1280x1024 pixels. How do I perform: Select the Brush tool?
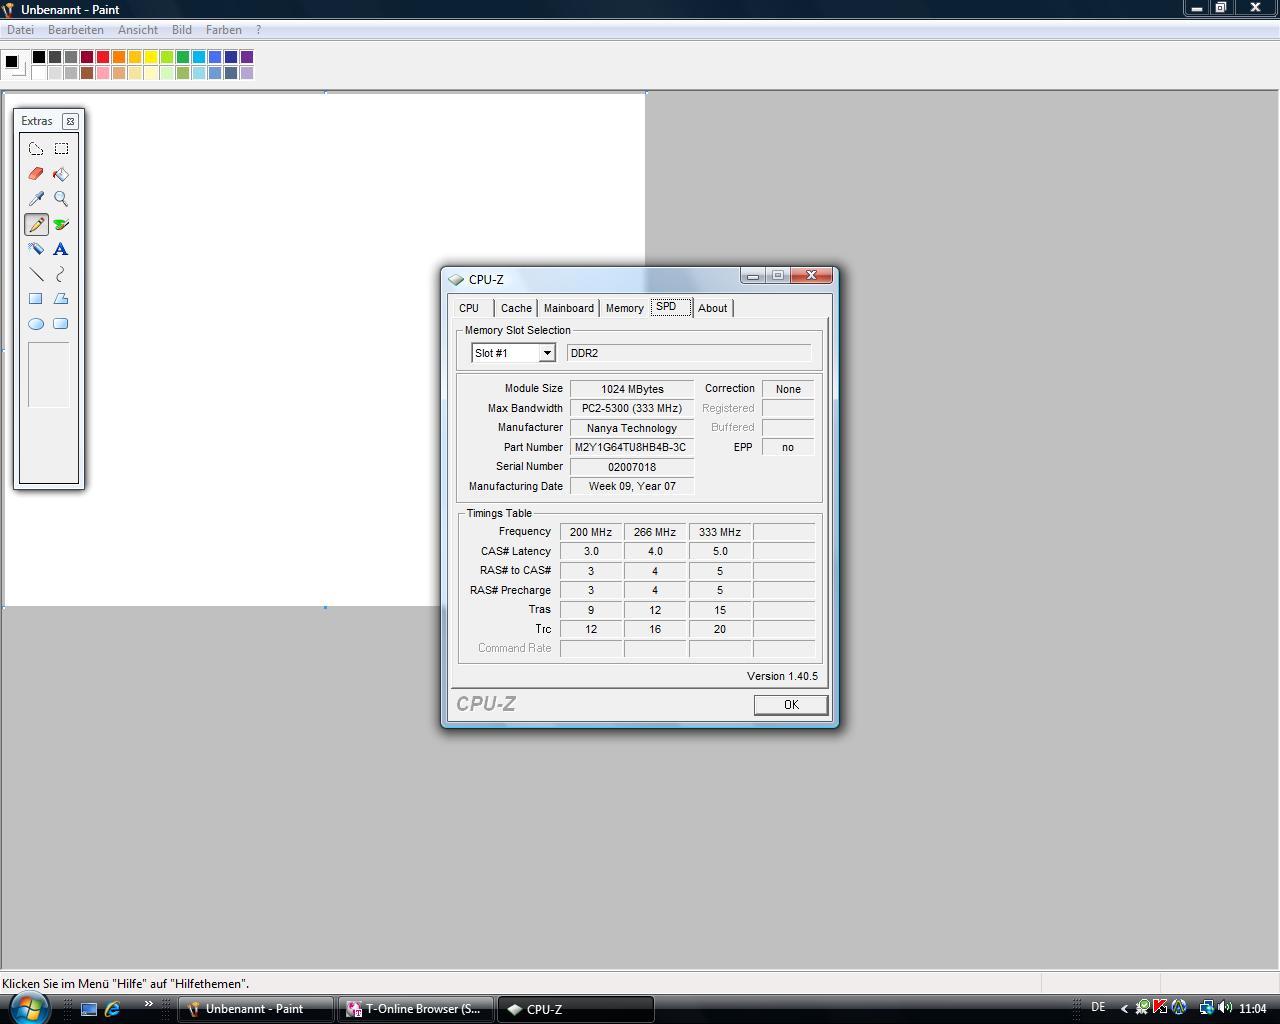pyautogui.click(x=61, y=224)
